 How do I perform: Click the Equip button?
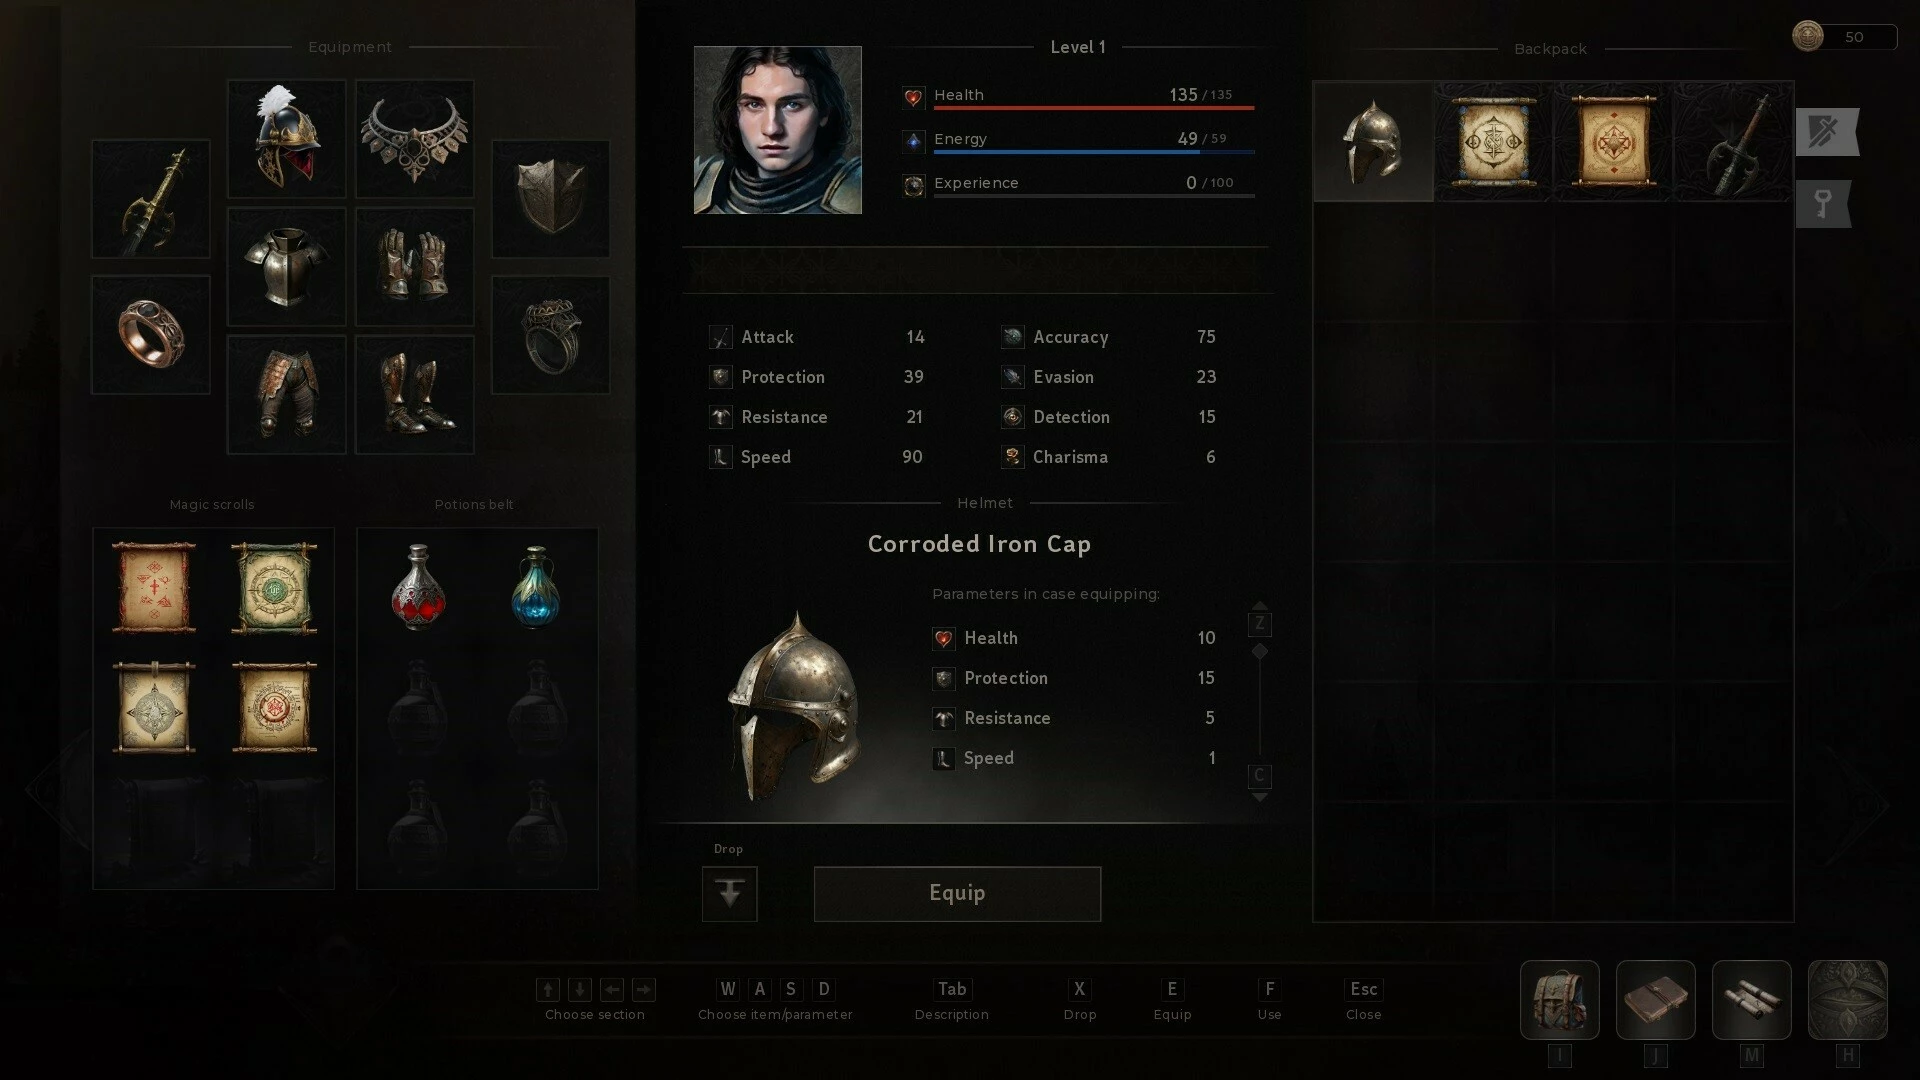pyautogui.click(x=957, y=893)
